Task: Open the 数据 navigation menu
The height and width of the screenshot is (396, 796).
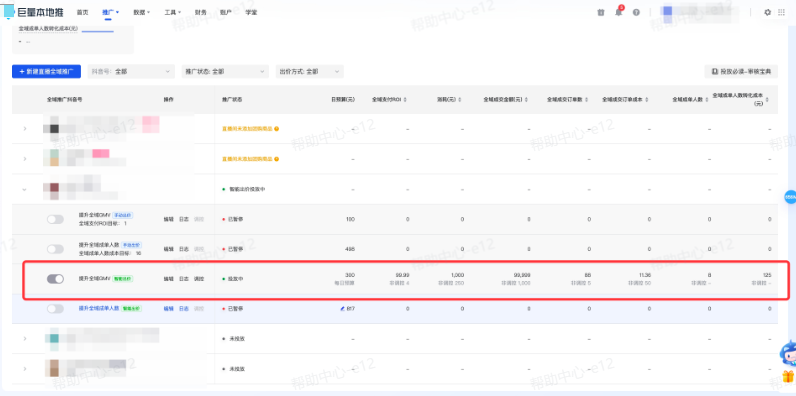Action: 142,12
